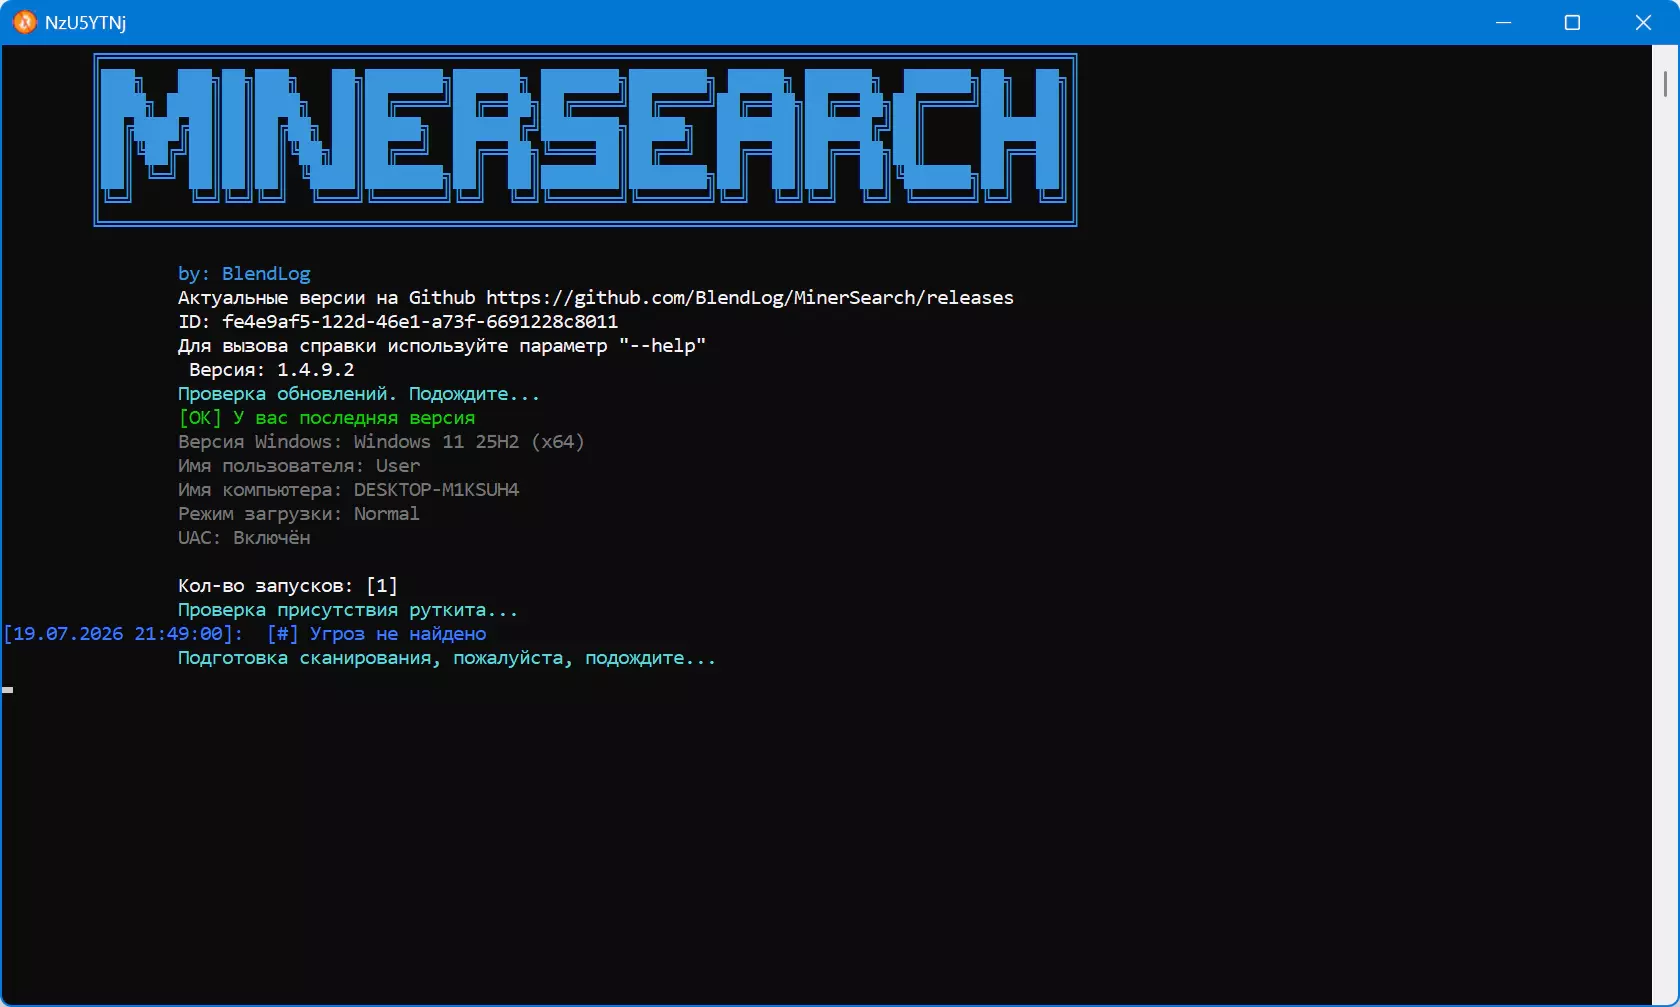The height and width of the screenshot is (1007, 1680).
Task: Click the timestamp 19.07.2026 21:49:00
Action: pyautogui.click(x=118, y=634)
